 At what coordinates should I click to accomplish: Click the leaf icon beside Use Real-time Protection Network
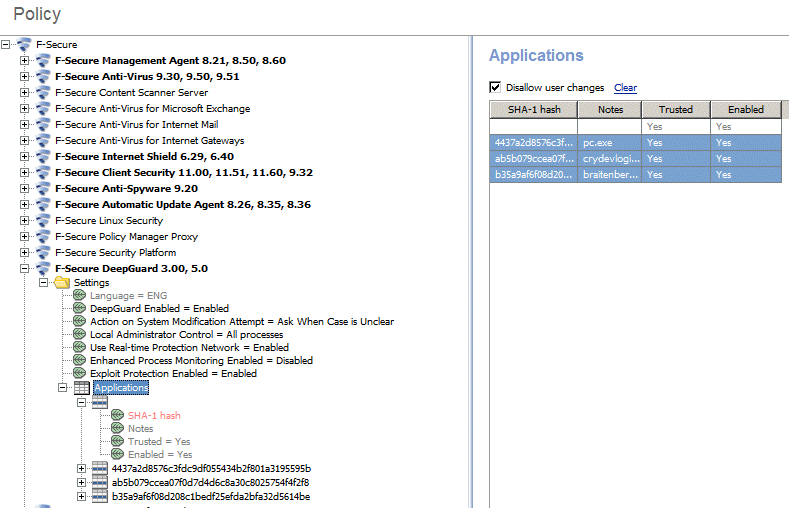tap(80, 348)
